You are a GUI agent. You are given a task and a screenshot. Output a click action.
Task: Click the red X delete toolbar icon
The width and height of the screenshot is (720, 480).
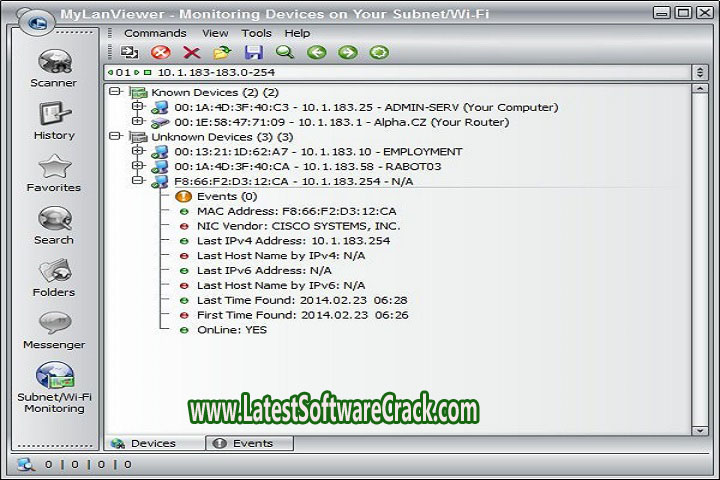point(191,52)
